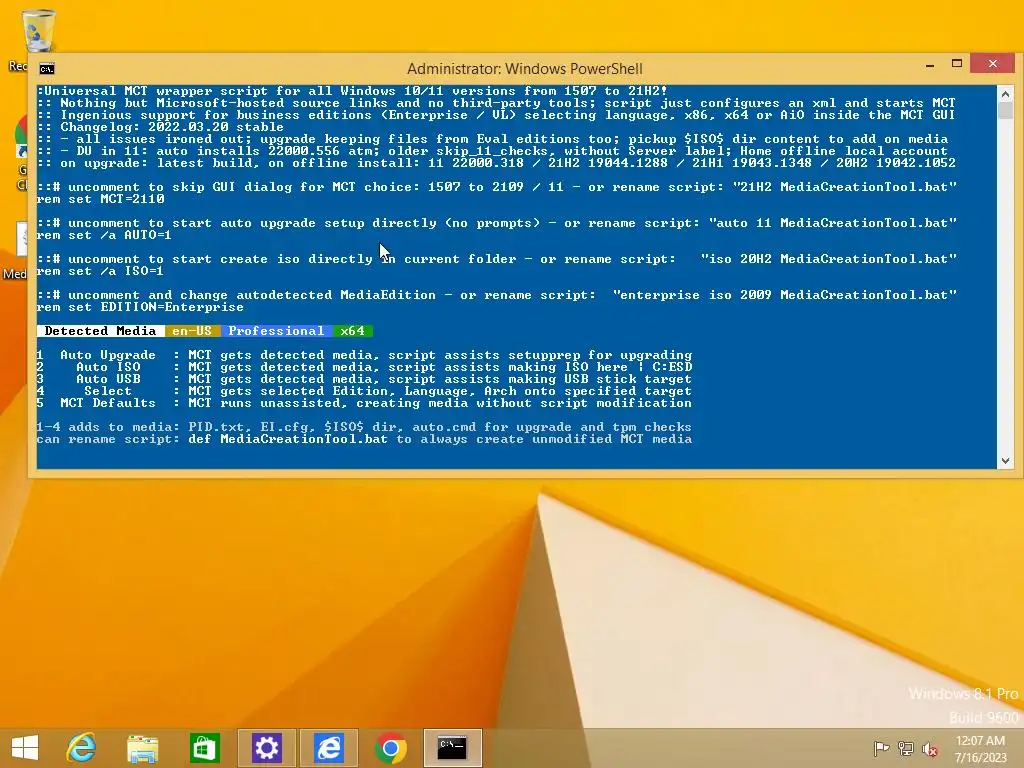Click the 'Detected Media' label
This screenshot has width=1024, height=768.
click(101, 331)
